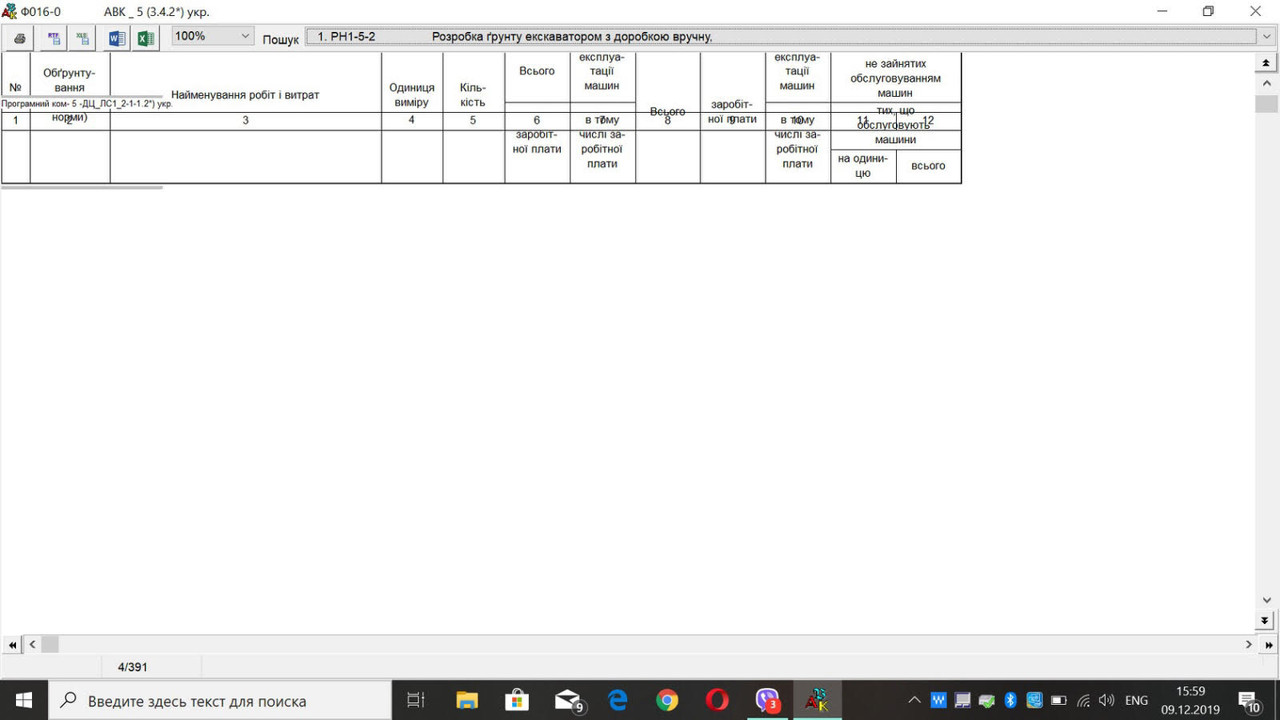Screen dimensions: 1280x720
Task: Click vertical scrollbar down arrow
Action: click(1266, 600)
